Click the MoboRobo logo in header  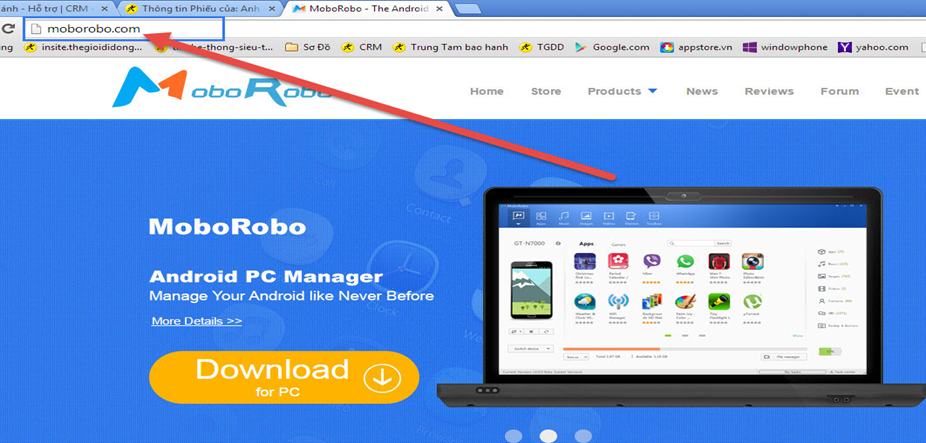221,89
